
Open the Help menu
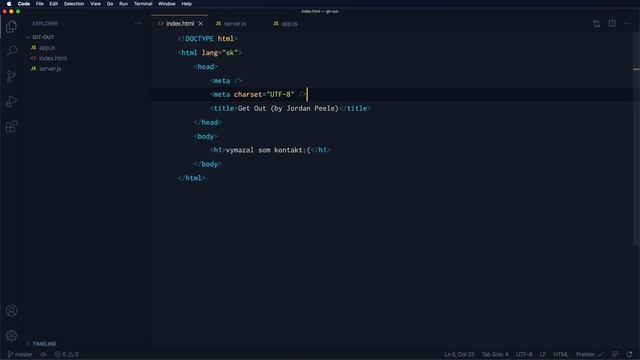(187, 4)
